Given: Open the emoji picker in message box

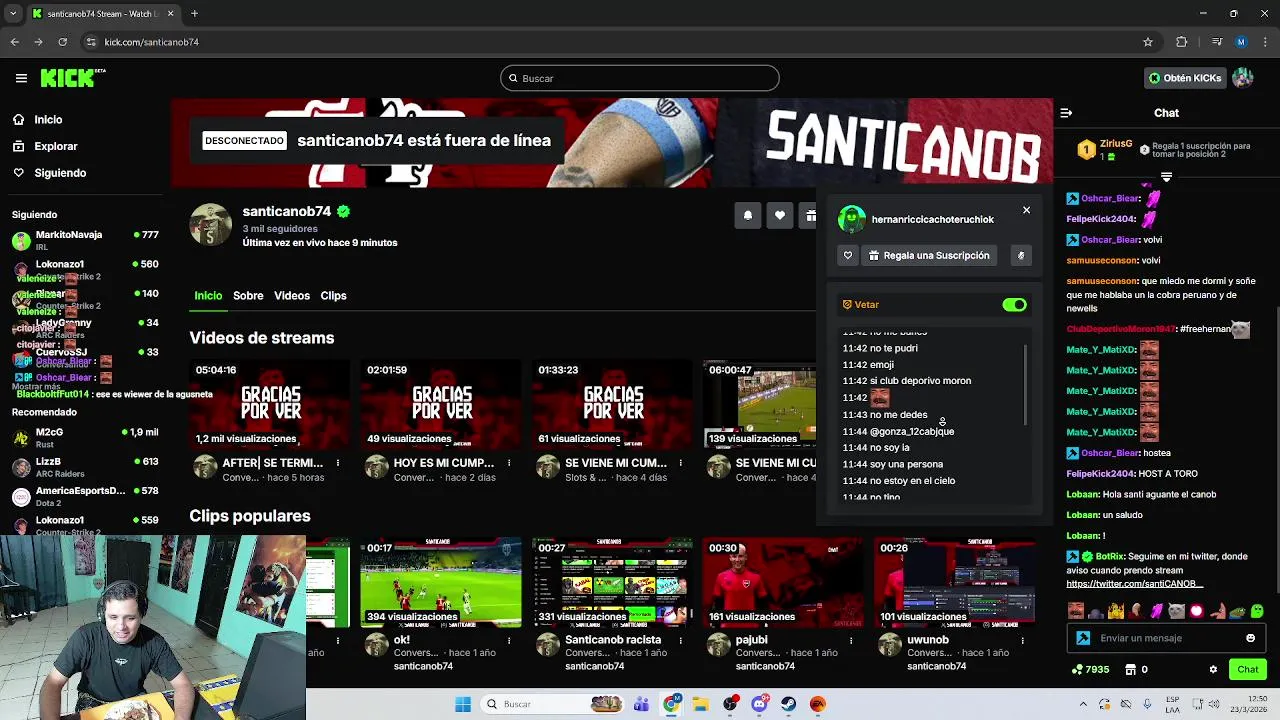Looking at the screenshot, I should coord(1250,638).
